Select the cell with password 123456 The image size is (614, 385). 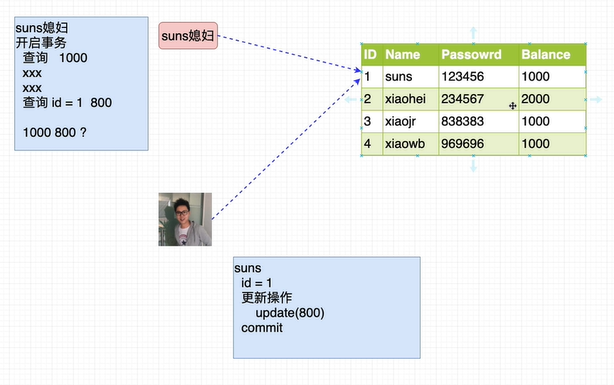(479, 77)
